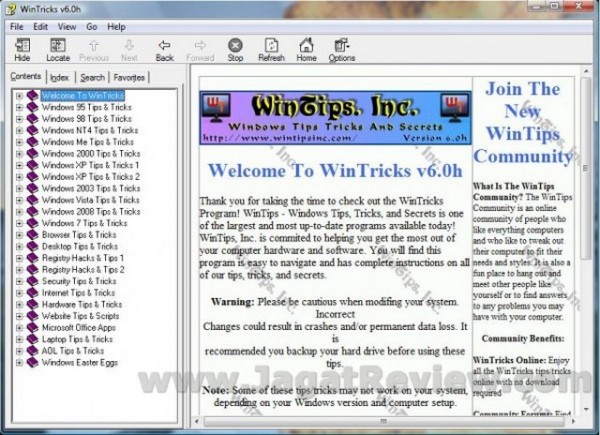Expand the Registry Hacks & Tips 1 node
Screen dimensions: 600x435
pyautogui.click(x=19, y=258)
